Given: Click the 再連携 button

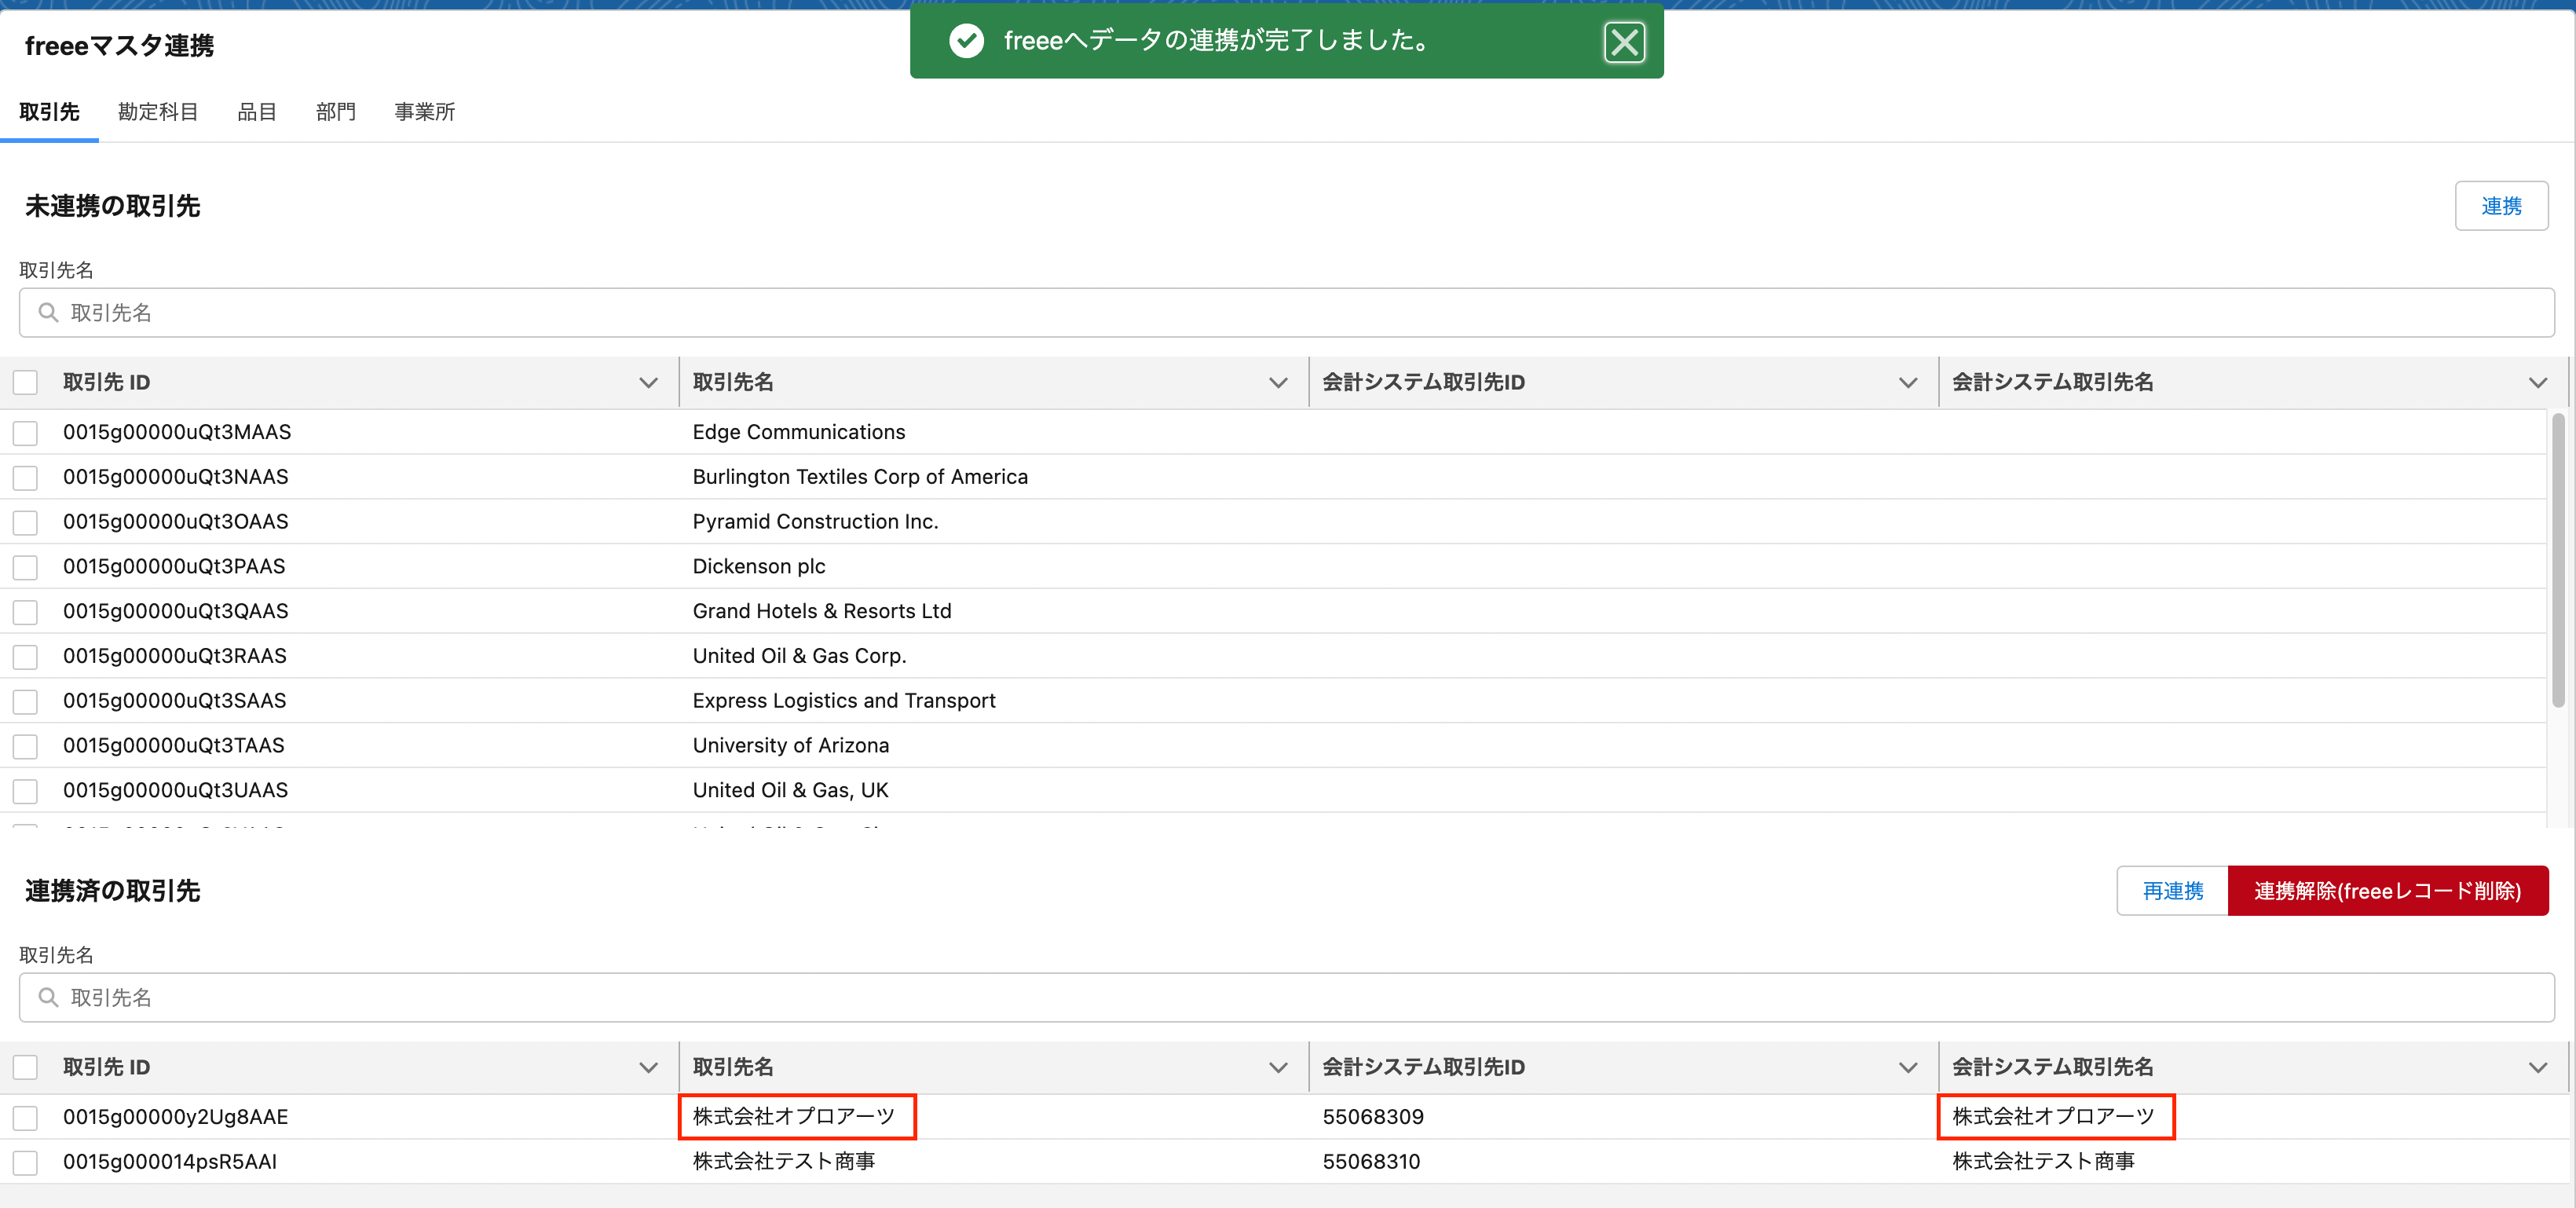Looking at the screenshot, I should (x=2172, y=890).
